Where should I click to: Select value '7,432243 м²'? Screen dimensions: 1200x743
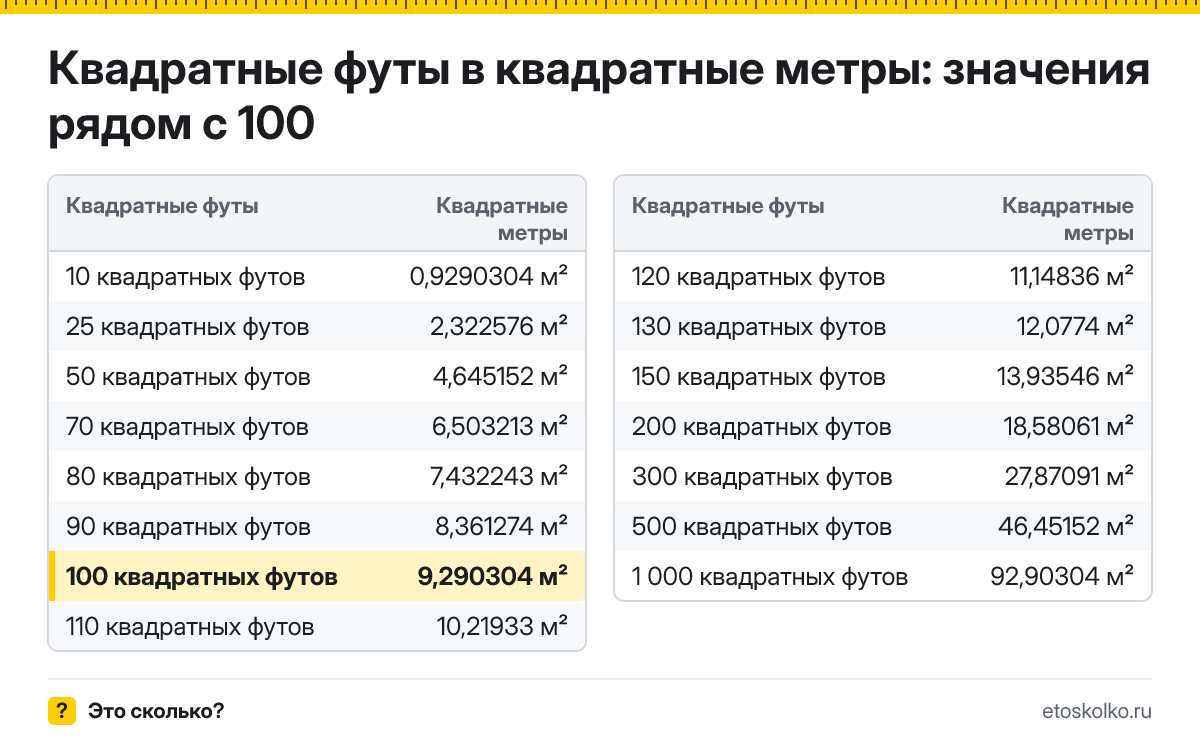pos(500,477)
